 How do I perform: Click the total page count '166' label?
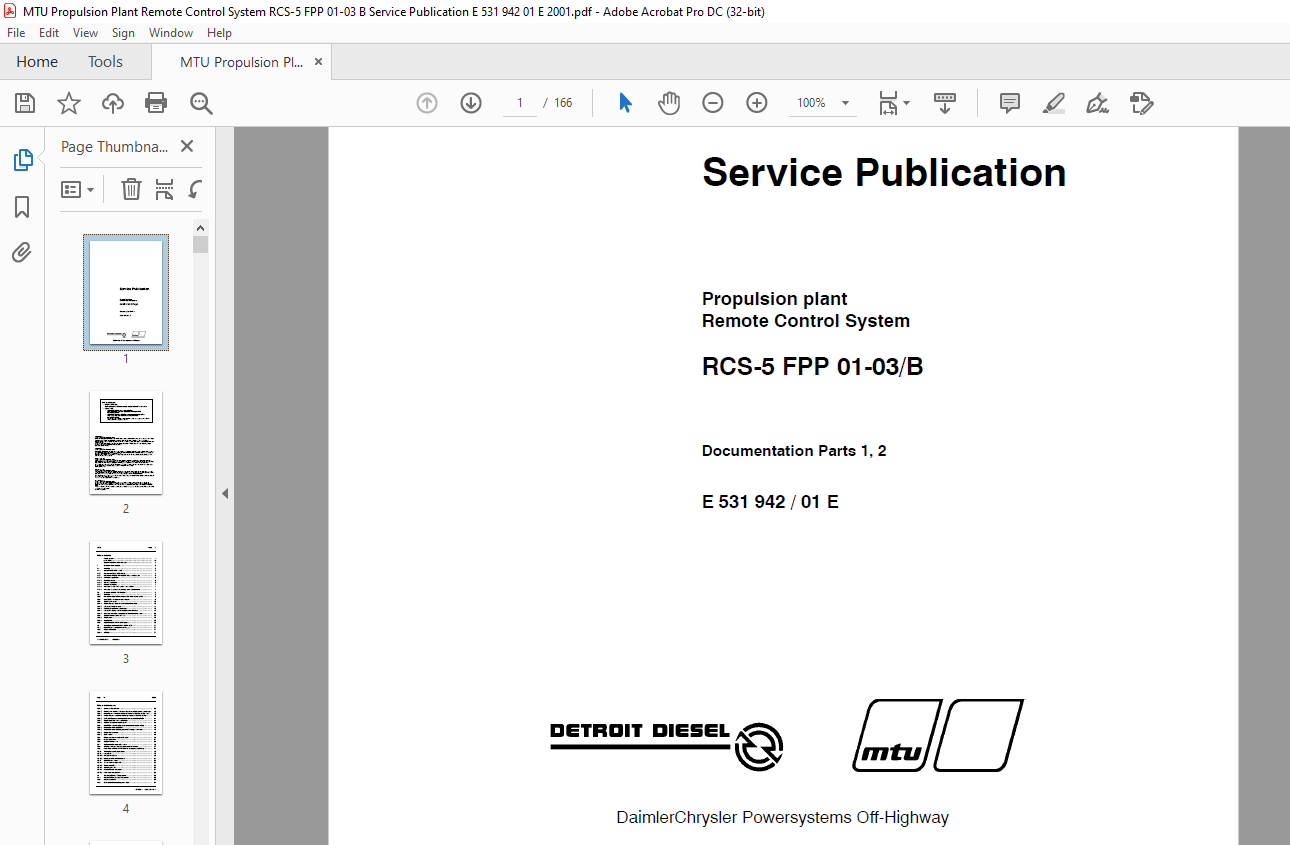click(563, 103)
